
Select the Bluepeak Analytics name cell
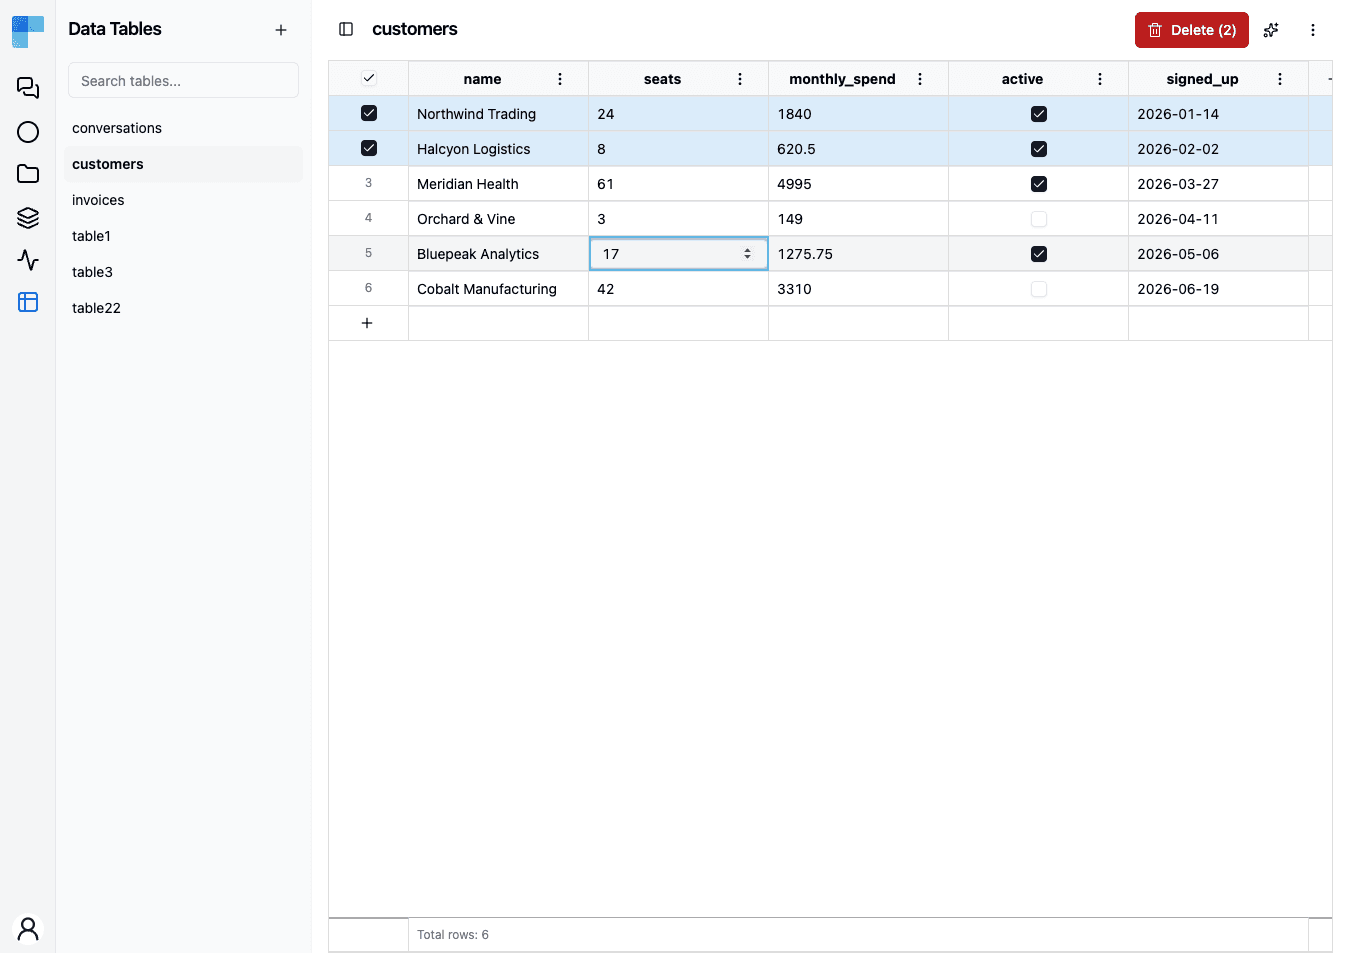[x=498, y=254]
